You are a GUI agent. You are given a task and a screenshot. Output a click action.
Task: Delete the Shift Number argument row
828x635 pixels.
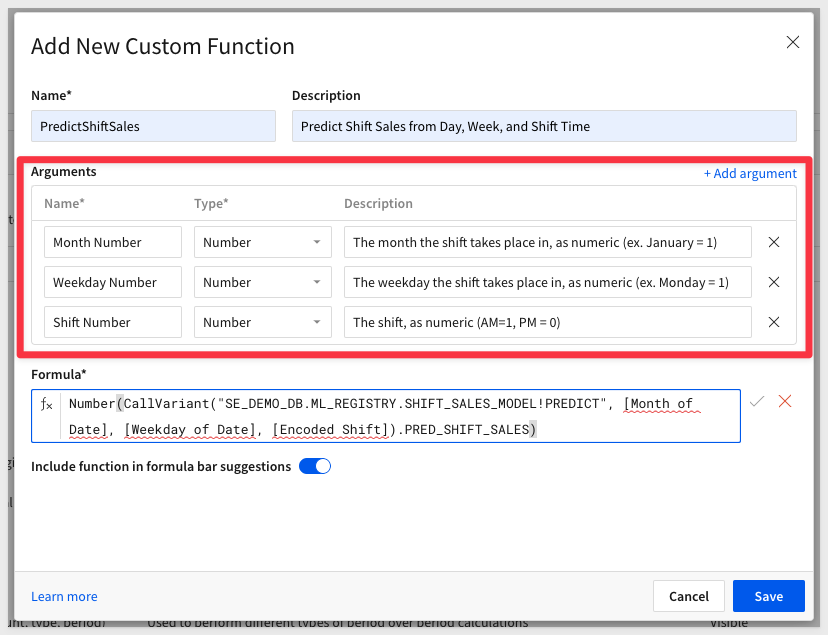773,322
